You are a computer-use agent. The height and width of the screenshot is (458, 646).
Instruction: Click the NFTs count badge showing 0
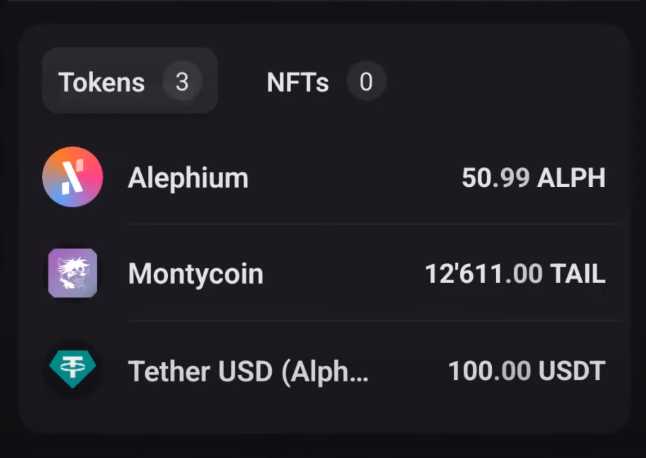coord(366,82)
